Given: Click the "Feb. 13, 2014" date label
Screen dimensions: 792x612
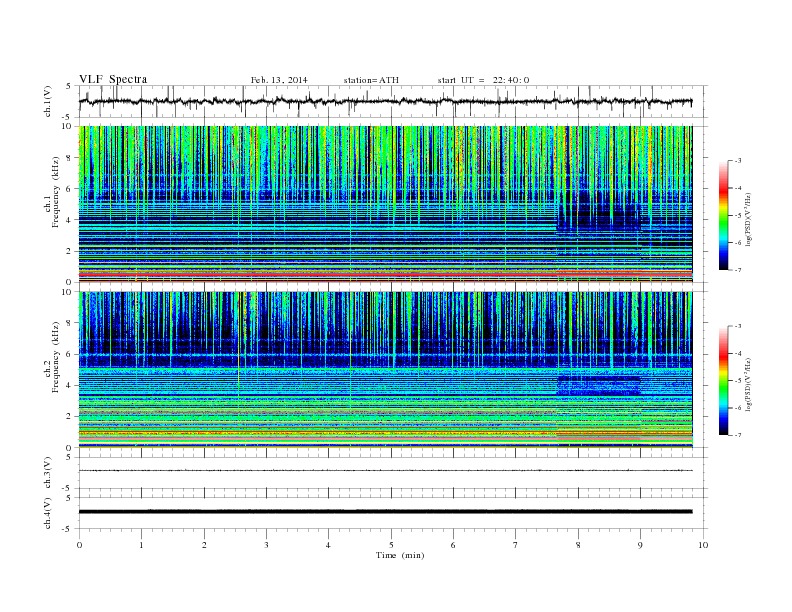Looking at the screenshot, I should [x=279, y=80].
